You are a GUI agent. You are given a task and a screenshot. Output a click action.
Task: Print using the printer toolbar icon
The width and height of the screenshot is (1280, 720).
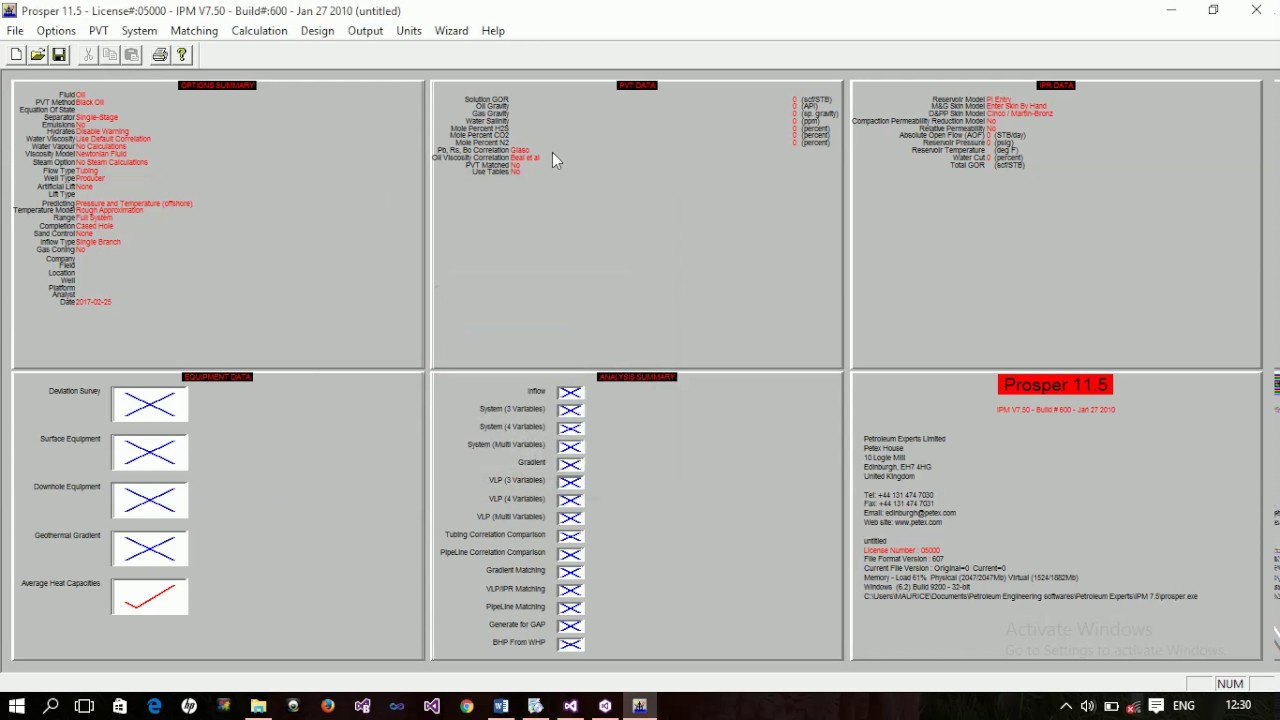point(160,55)
